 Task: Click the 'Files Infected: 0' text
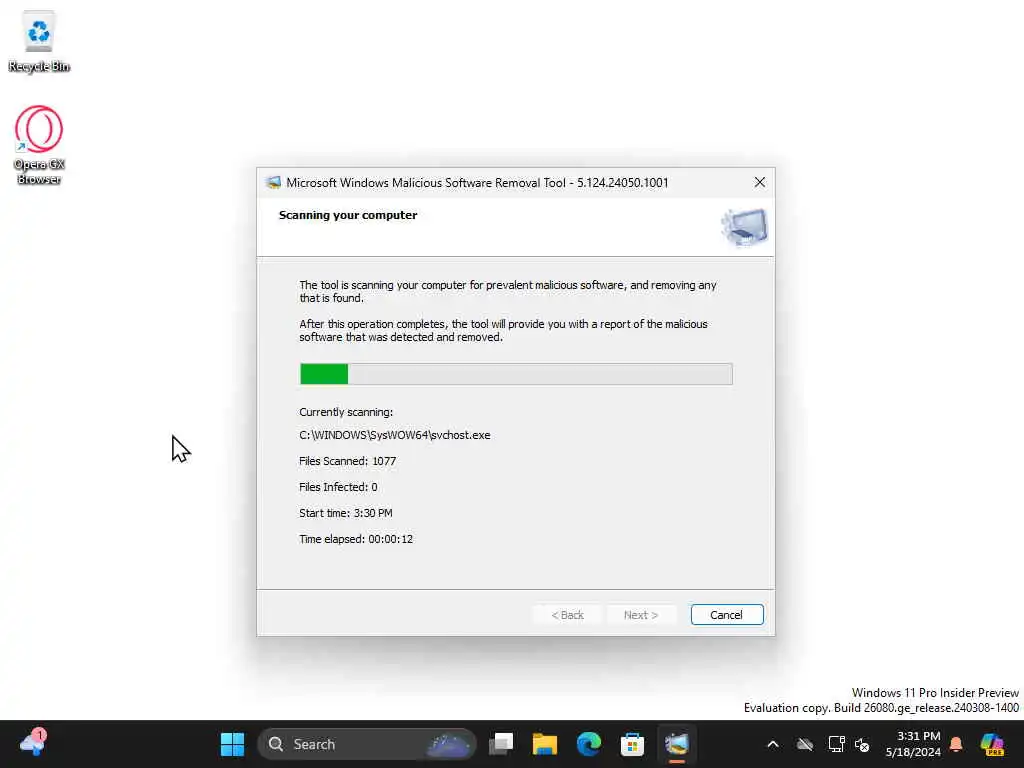pos(338,487)
